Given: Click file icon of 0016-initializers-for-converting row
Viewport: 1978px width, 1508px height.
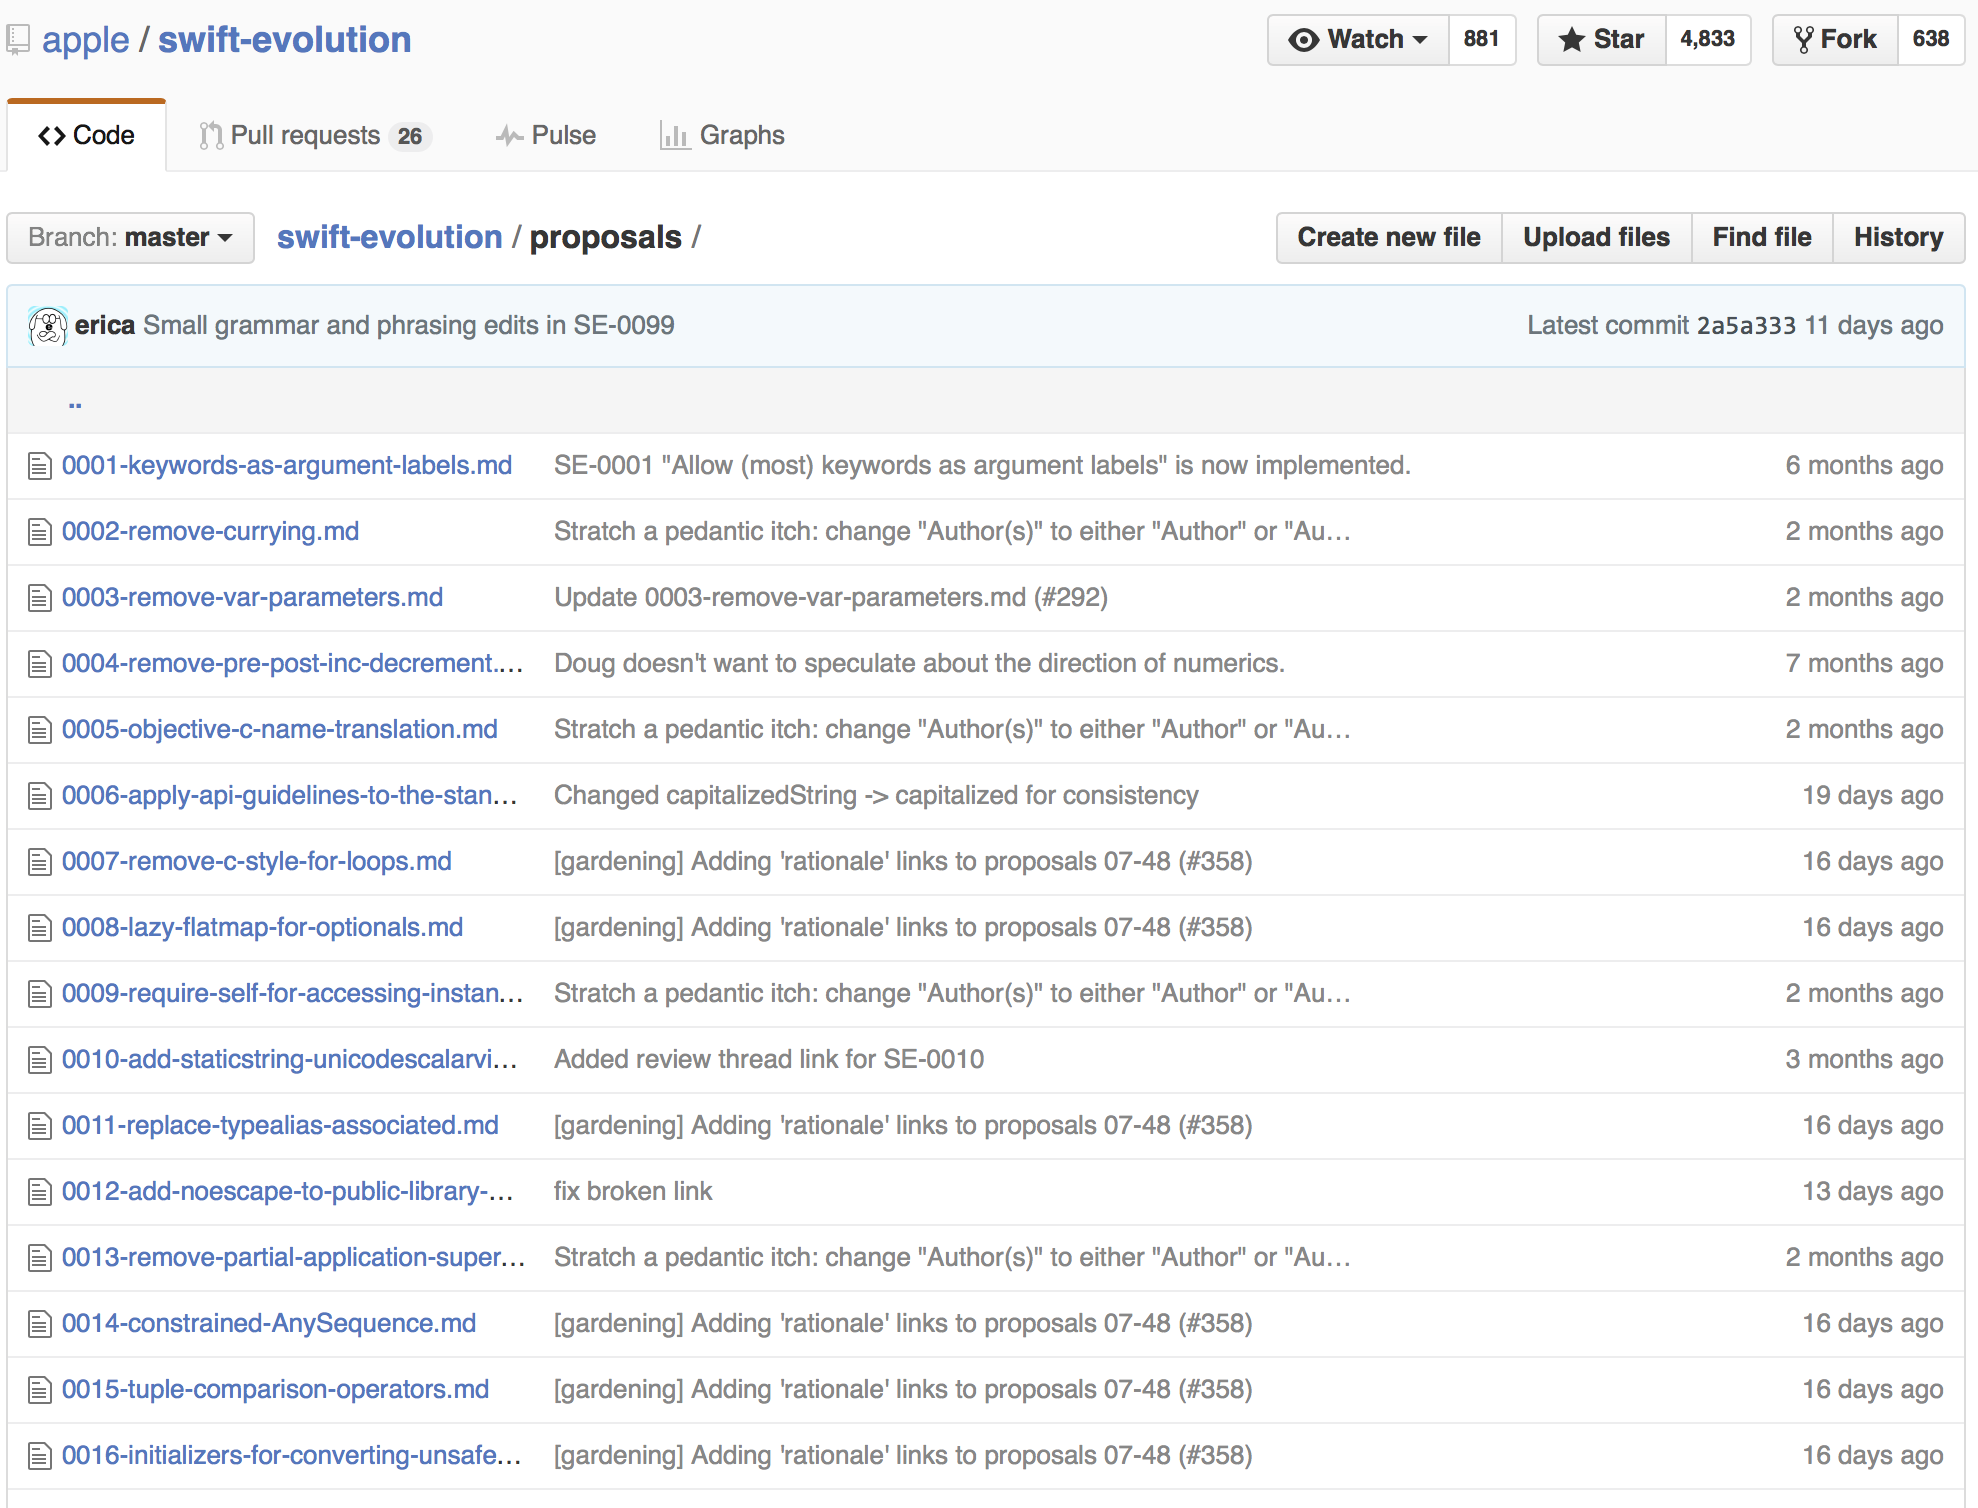Looking at the screenshot, I should tap(40, 1456).
